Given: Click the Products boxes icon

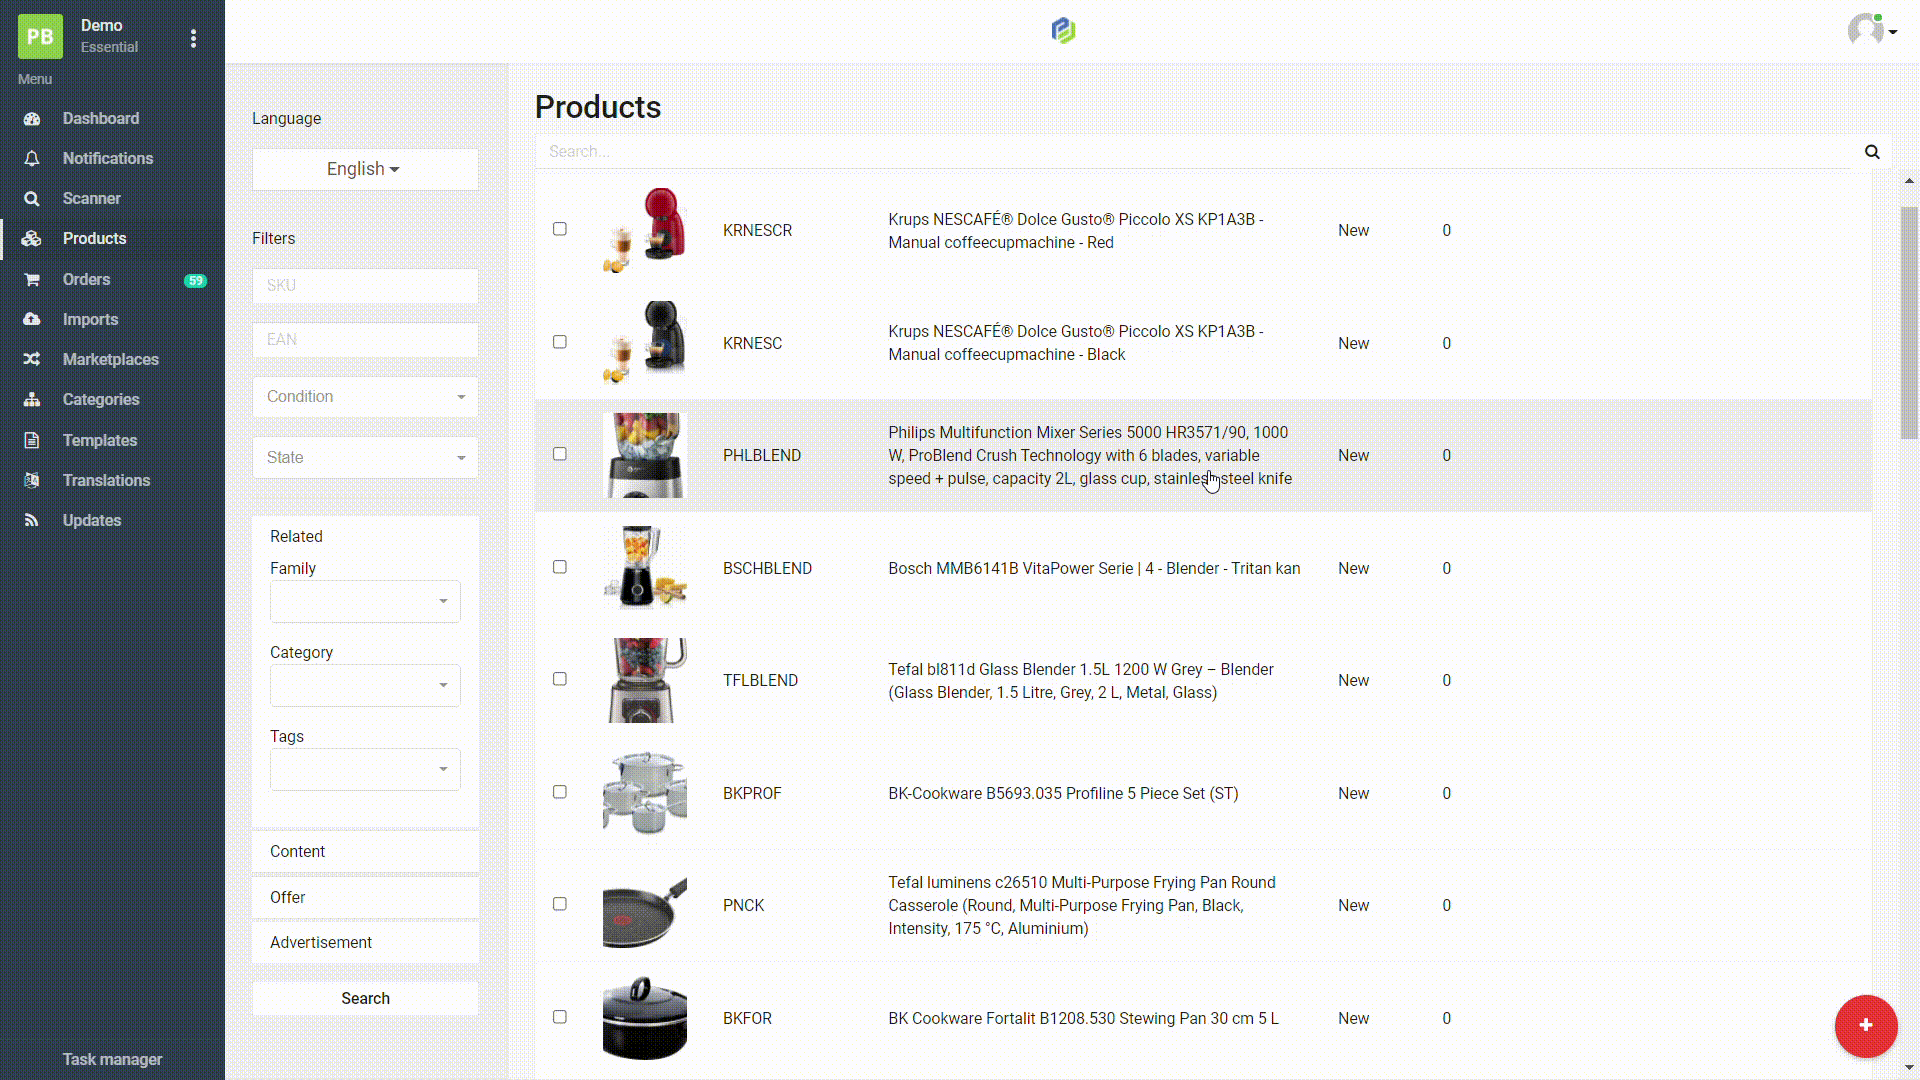Looking at the screenshot, I should [32, 239].
